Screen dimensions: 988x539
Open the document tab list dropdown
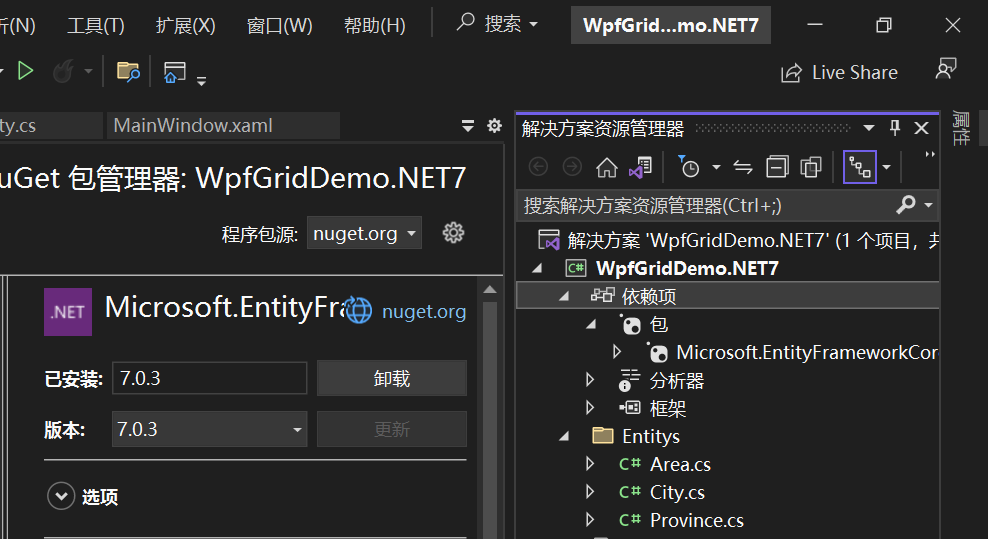(x=468, y=125)
